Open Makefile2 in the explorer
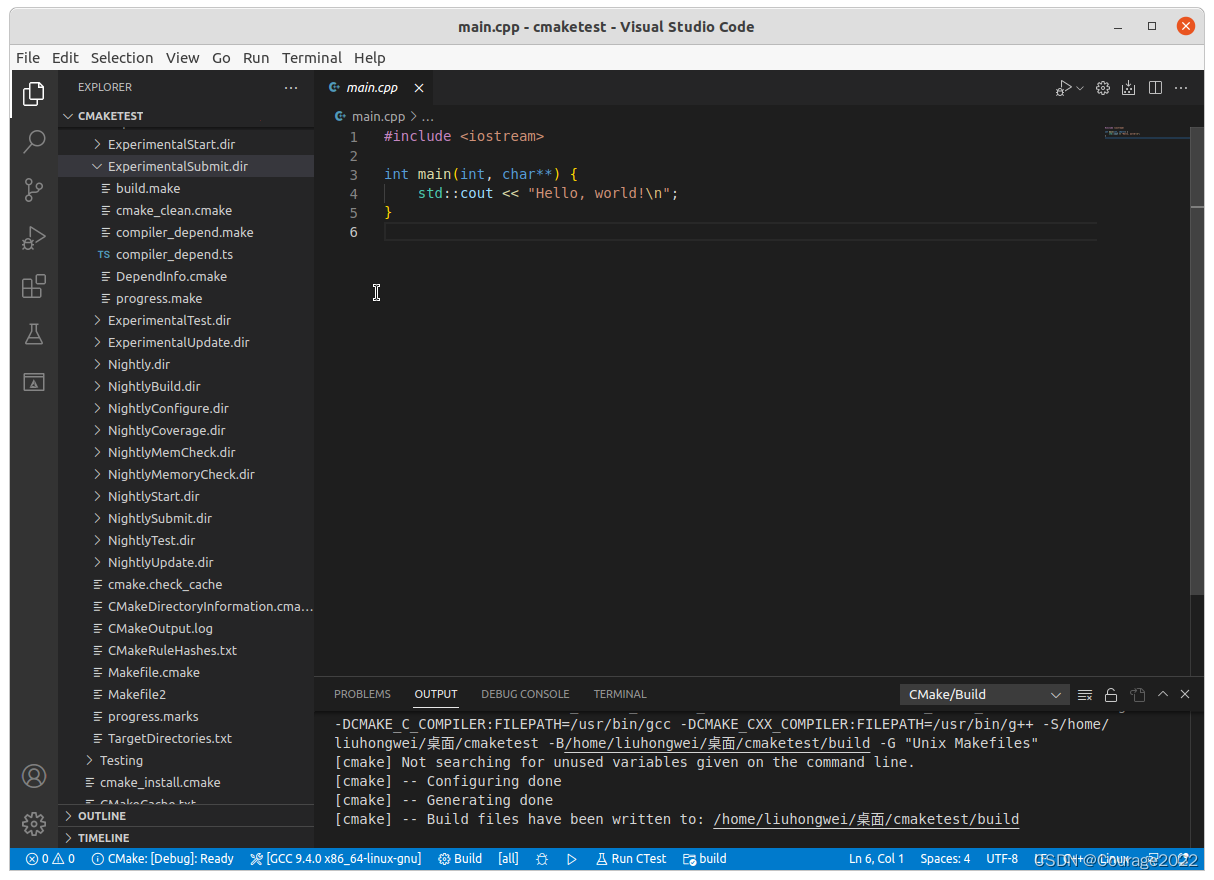Screen dimensions: 1214x880 tap(186, 695)
